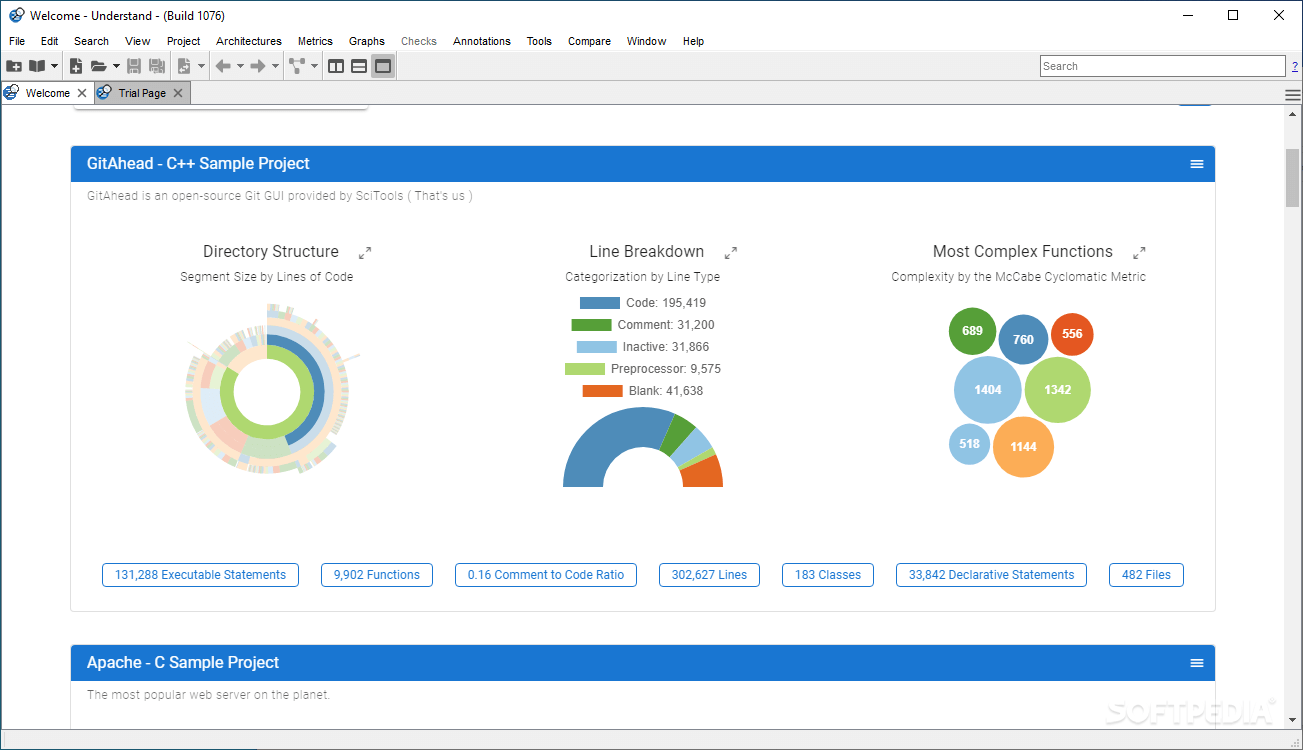Image resolution: width=1303 pixels, height=750 pixels.
Task: Click the Save toolbar icon
Action: point(134,66)
